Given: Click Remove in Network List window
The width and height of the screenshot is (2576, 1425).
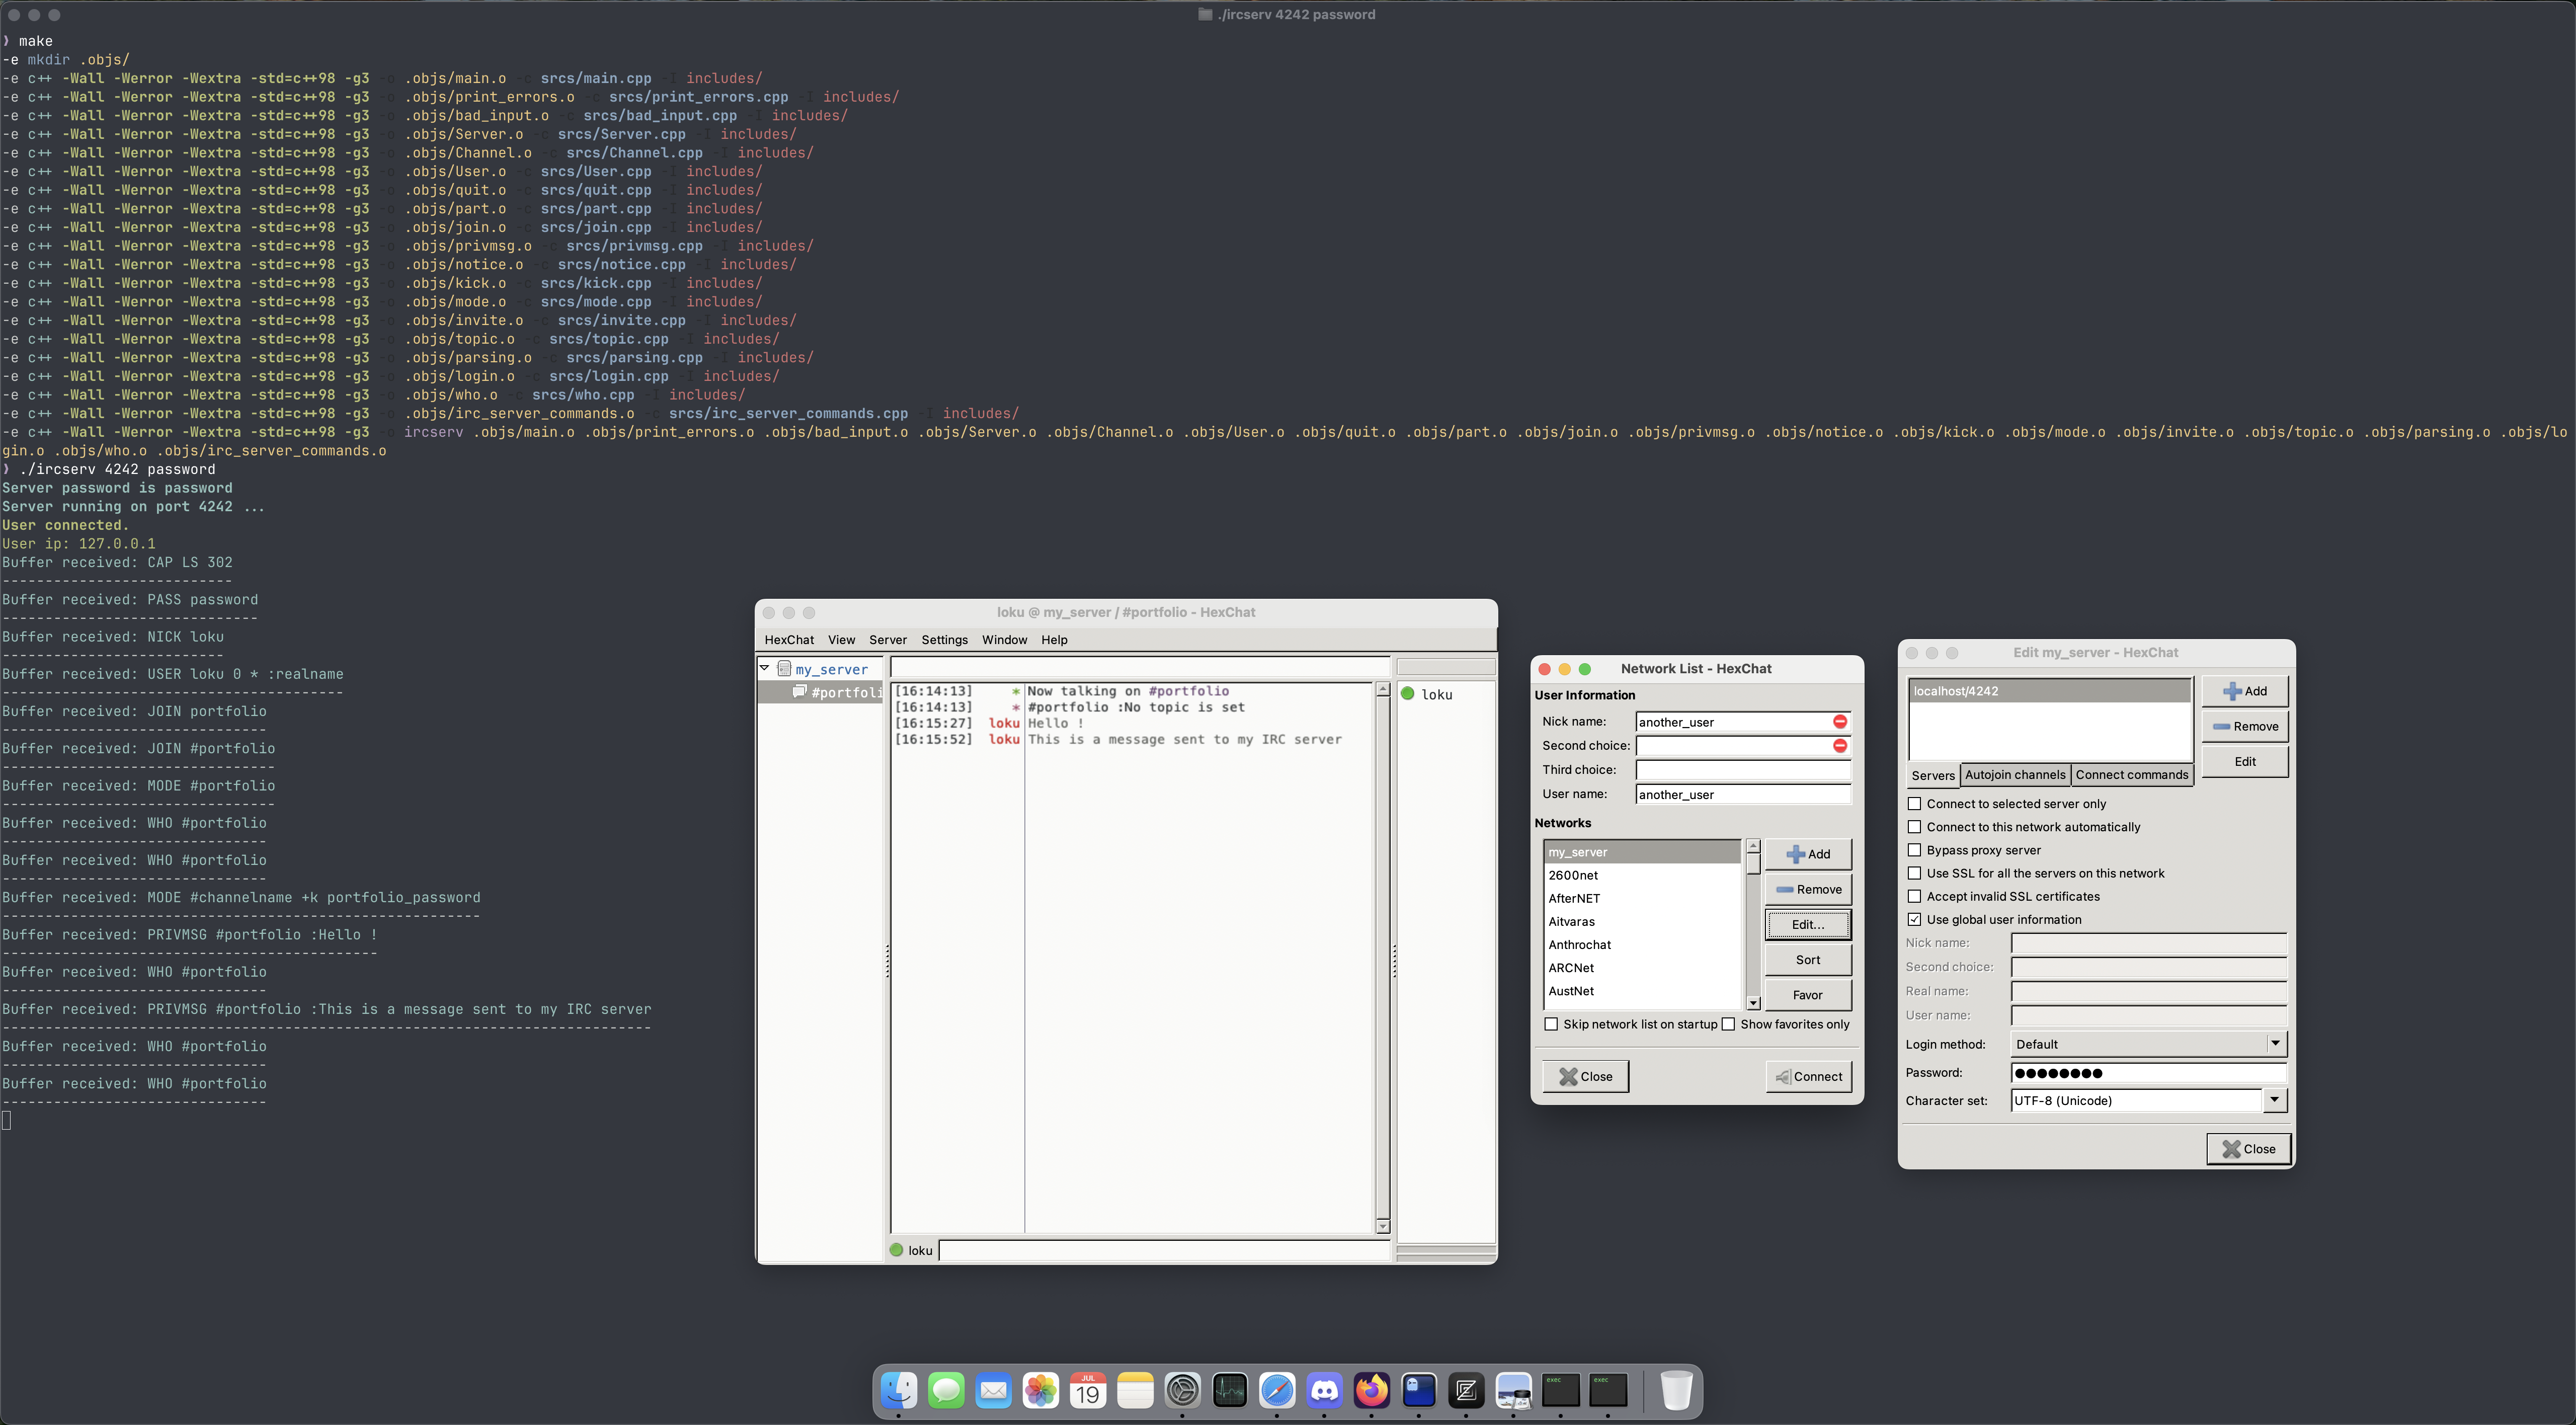Looking at the screenshot, I should coord(1808,889).
